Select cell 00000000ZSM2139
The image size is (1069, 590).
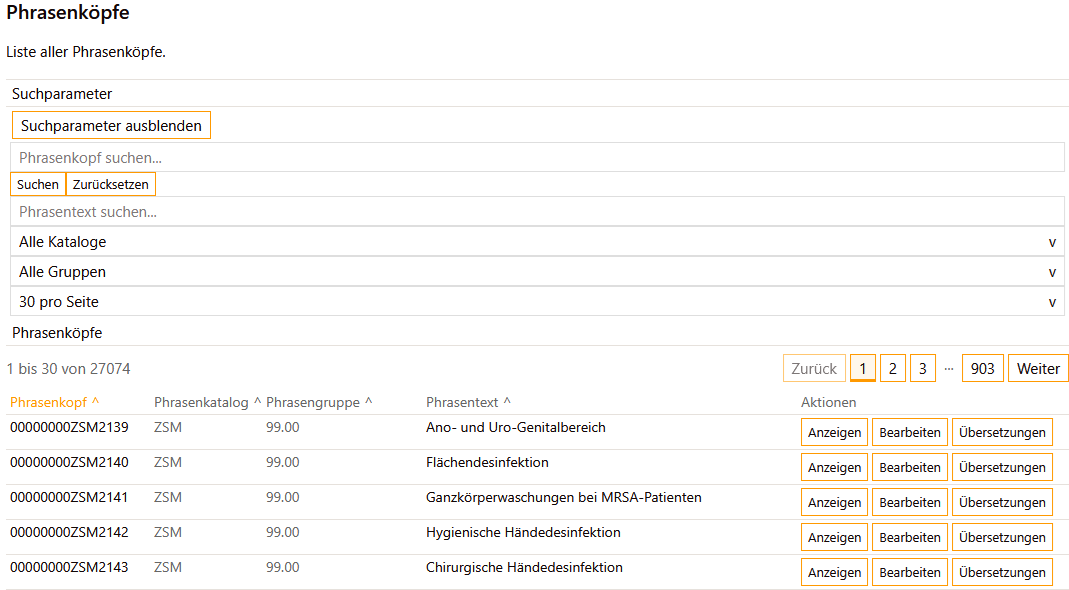tap(69, 428)
